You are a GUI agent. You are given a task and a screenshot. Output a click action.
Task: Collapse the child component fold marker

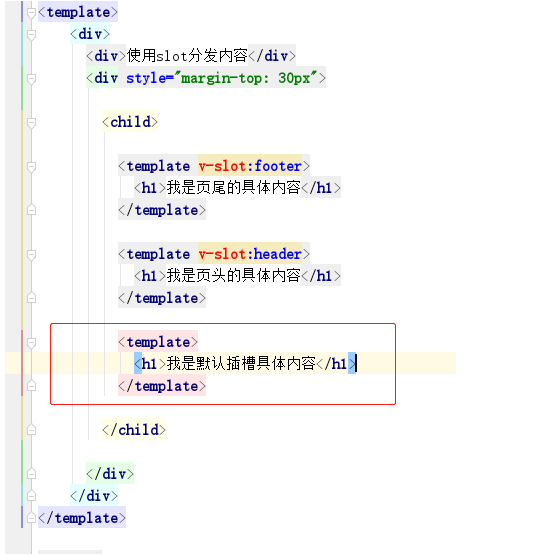tap(31, 123)
